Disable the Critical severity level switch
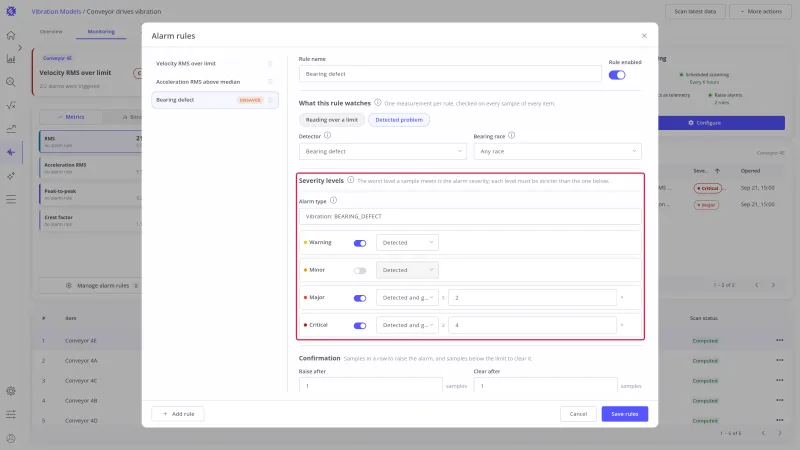Screen dimensions: 800x450 point(360,326)
